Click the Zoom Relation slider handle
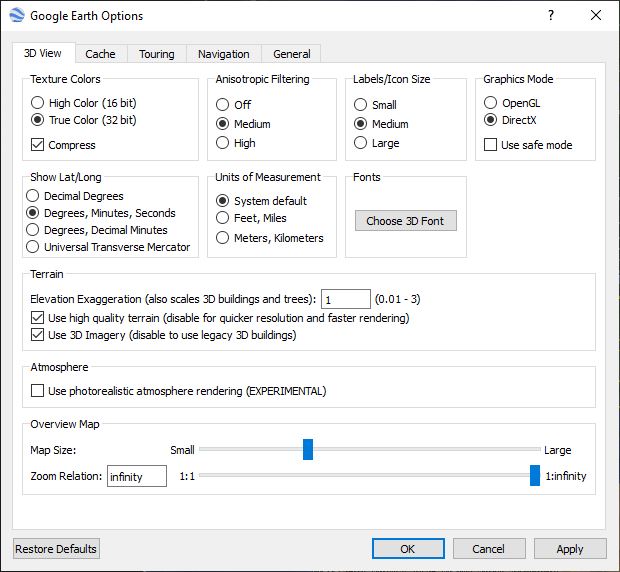This screenshot has width=620, height=572. (x=535, y=476)
